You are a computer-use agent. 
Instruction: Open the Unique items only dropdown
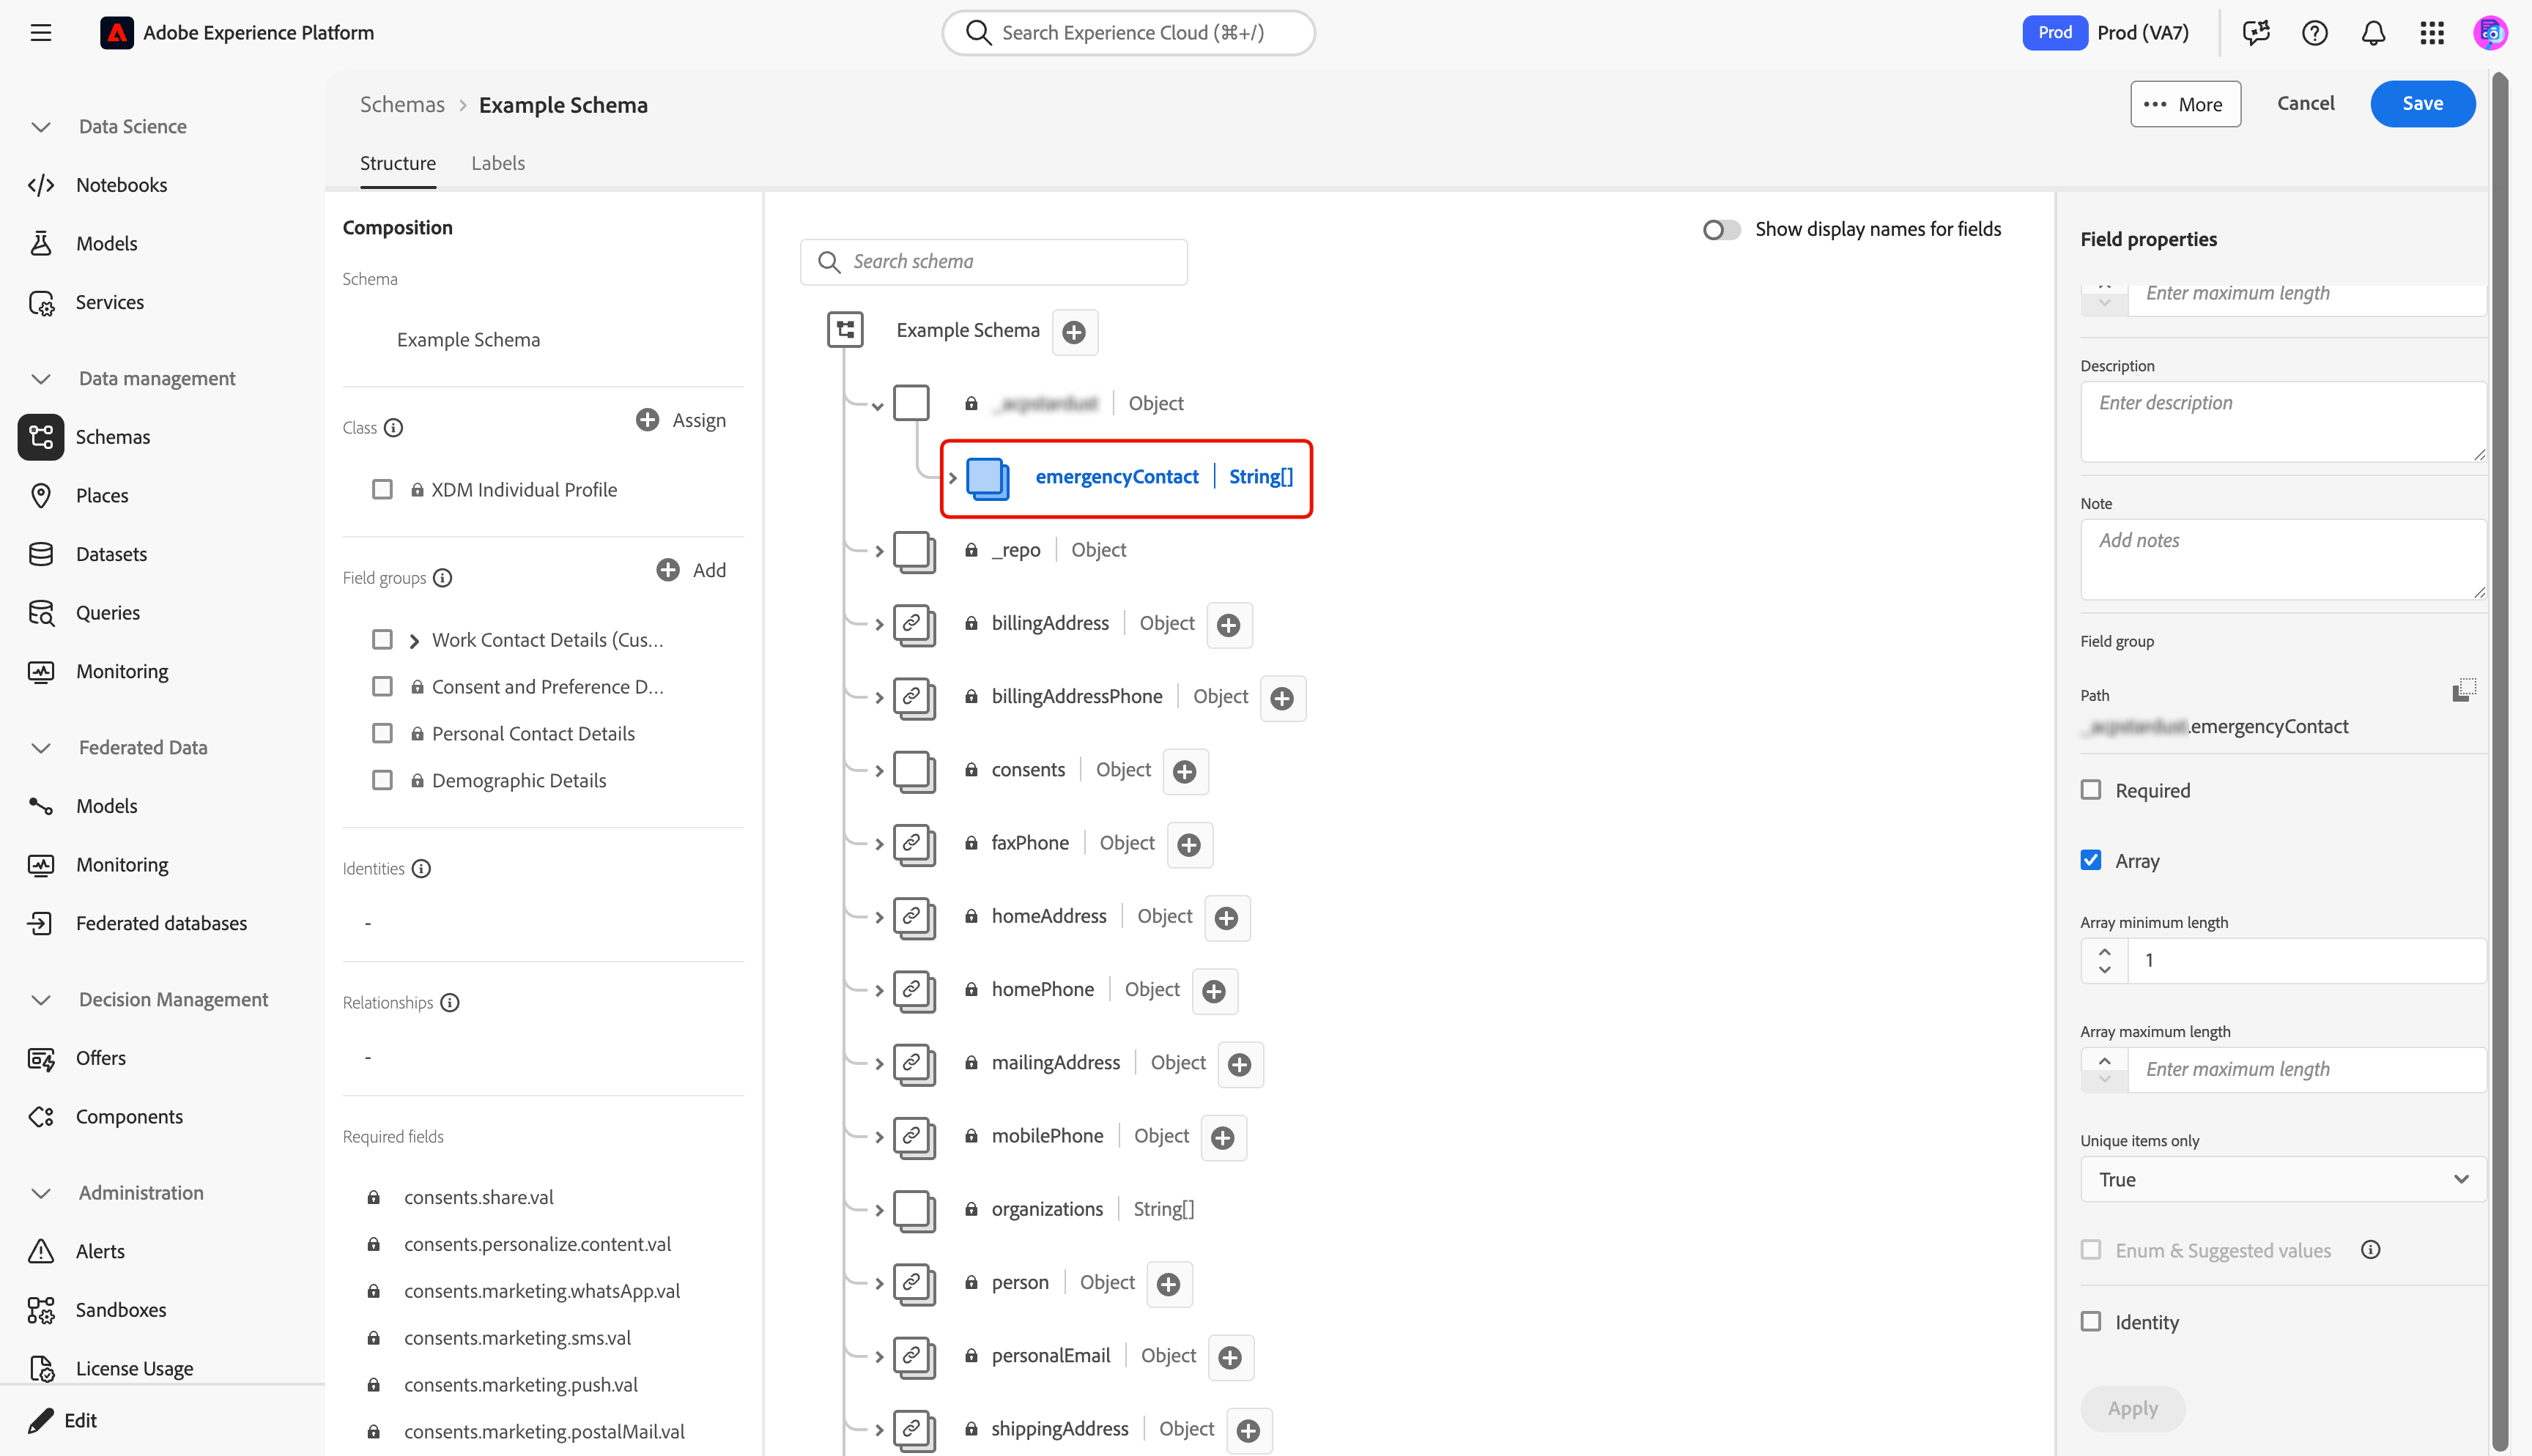tap(2283, 1179)
